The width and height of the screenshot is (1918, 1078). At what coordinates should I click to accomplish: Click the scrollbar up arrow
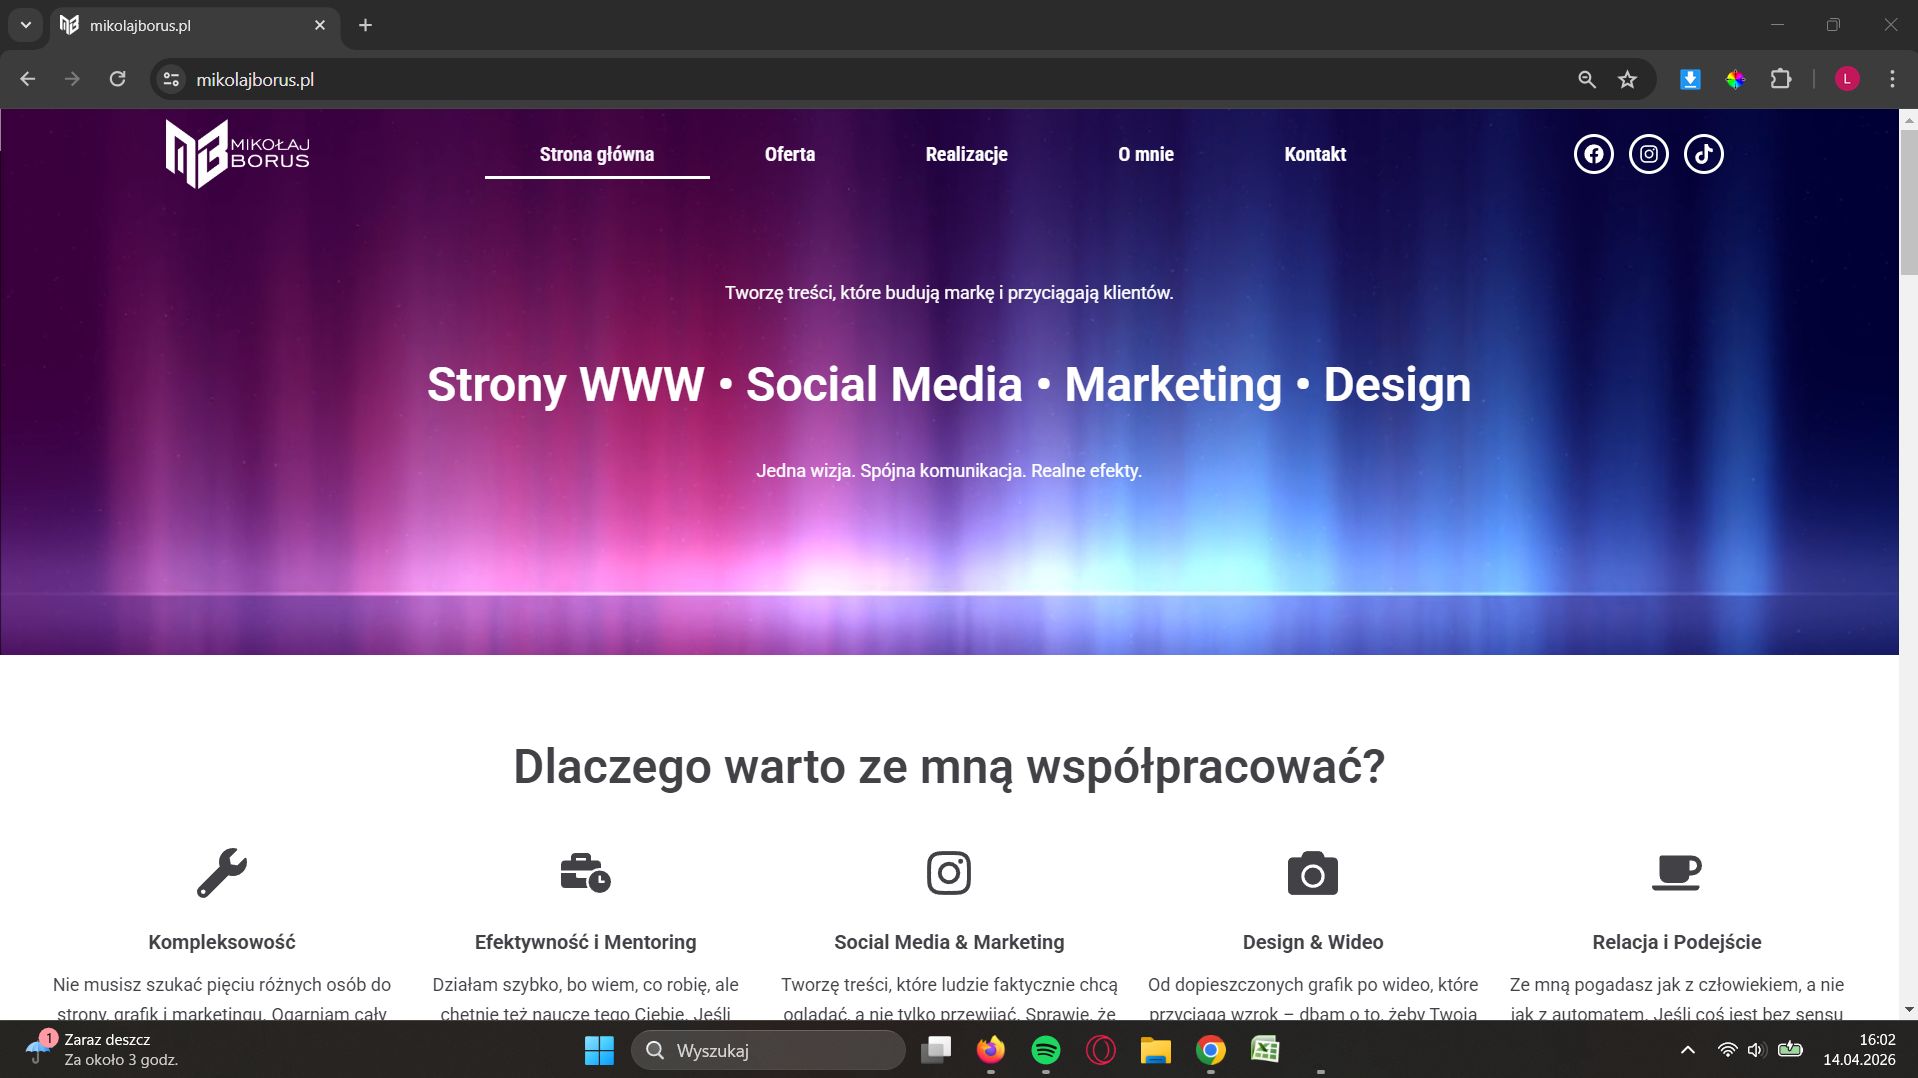(1909, 120)
